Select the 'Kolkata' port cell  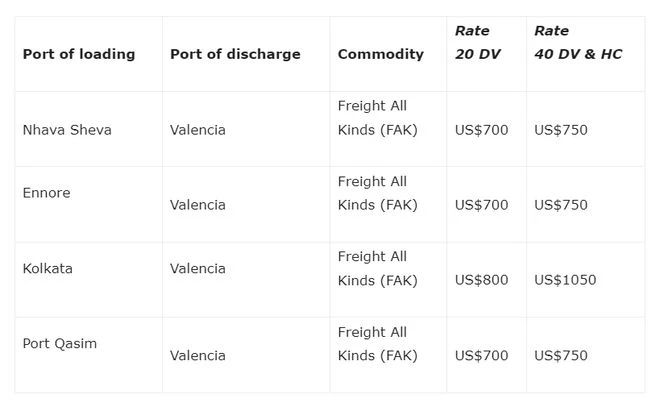tap(48, 268)
